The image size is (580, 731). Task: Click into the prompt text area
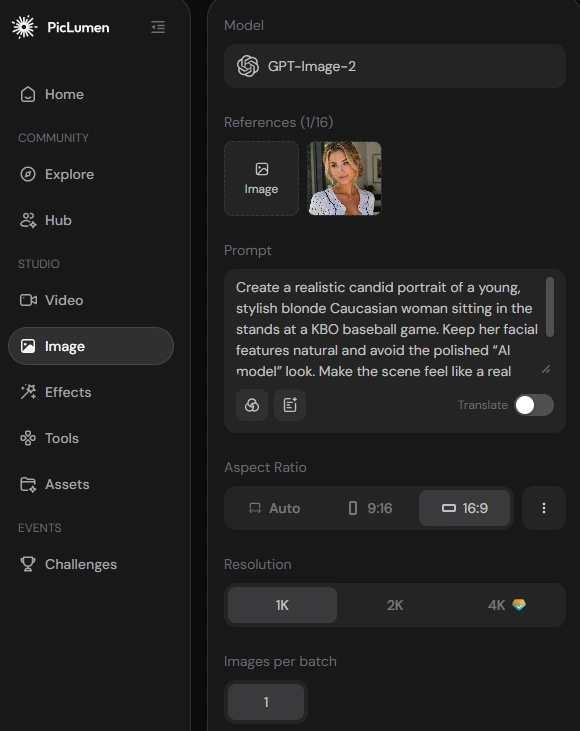tap(387, 329)
